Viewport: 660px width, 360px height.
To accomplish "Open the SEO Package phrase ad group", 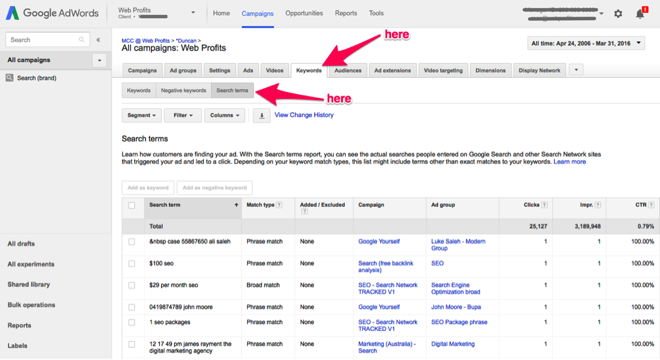I will (x=459, y=322).
